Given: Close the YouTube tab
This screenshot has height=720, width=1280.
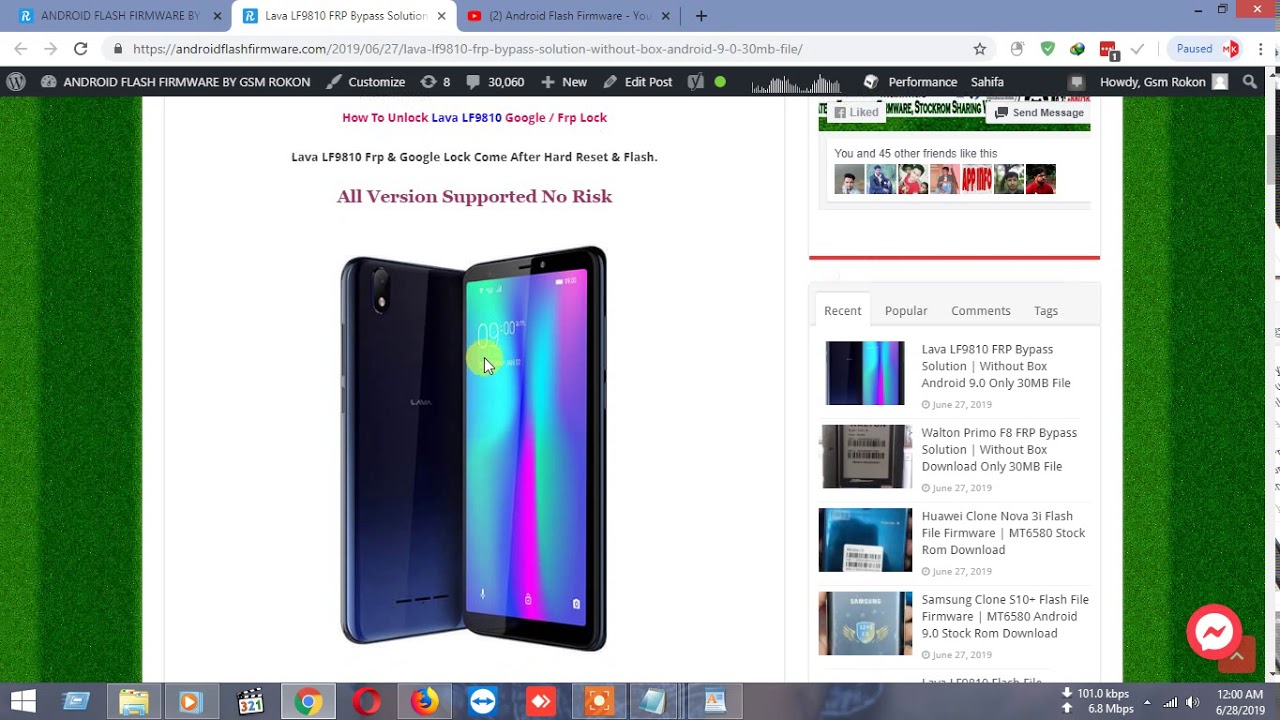Looking at the screenshot, I should point(667,16).
